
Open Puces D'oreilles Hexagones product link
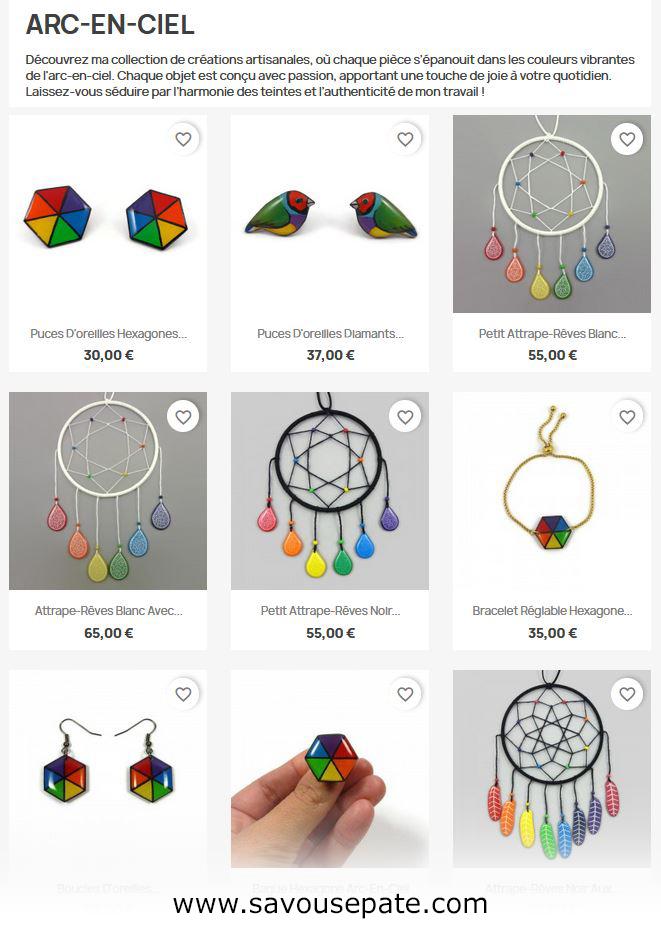tap(108, 333)
